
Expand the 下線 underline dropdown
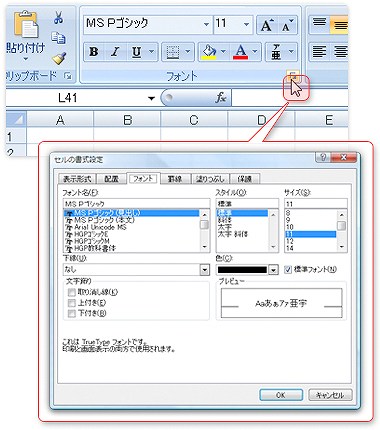click(x=205, y=269)
